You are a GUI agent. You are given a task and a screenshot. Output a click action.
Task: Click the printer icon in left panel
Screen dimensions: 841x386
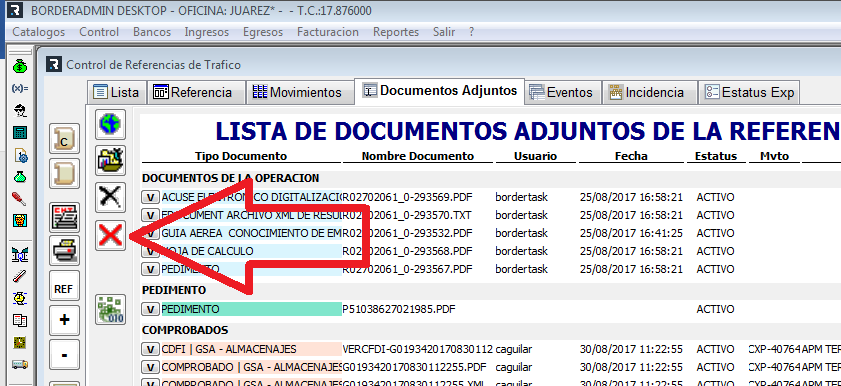tap(64, 250)
